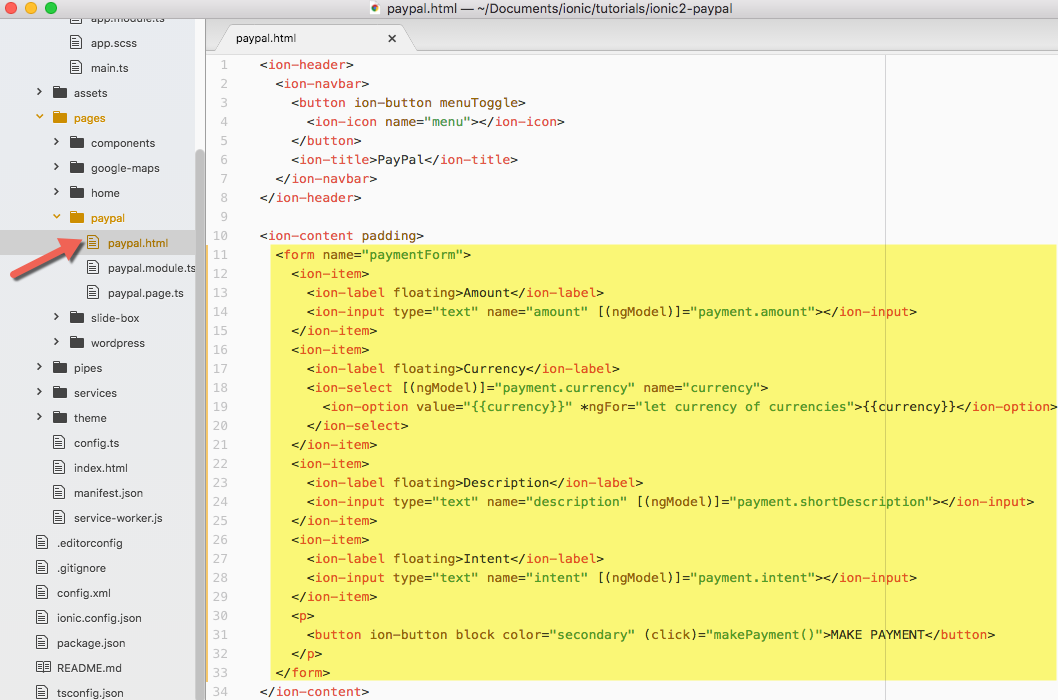1058x700 pixels.
Task: Collapse the pages folder
Action: (39, 117)
